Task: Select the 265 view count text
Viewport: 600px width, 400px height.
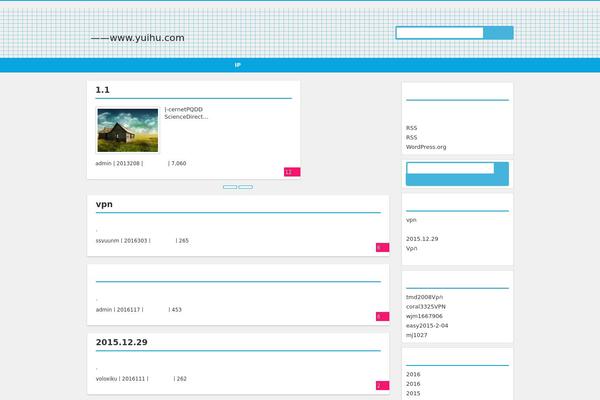Action: (184, 240)
